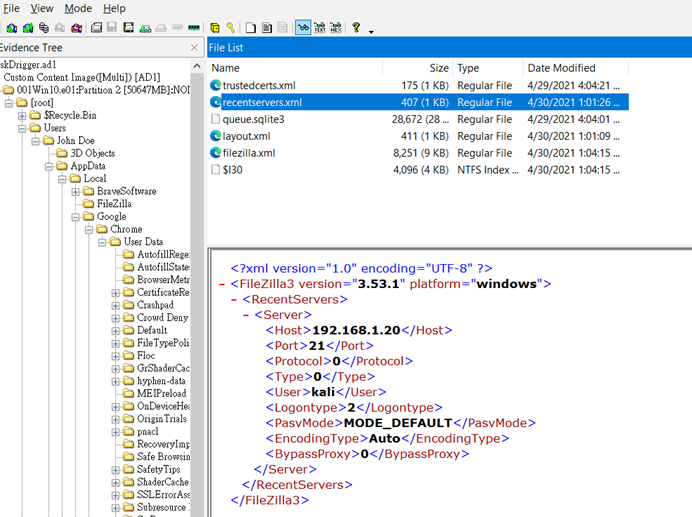Viewport: 692px width, 517px height.
Task: Collapse the Server XML element
Action: (246, 315)
